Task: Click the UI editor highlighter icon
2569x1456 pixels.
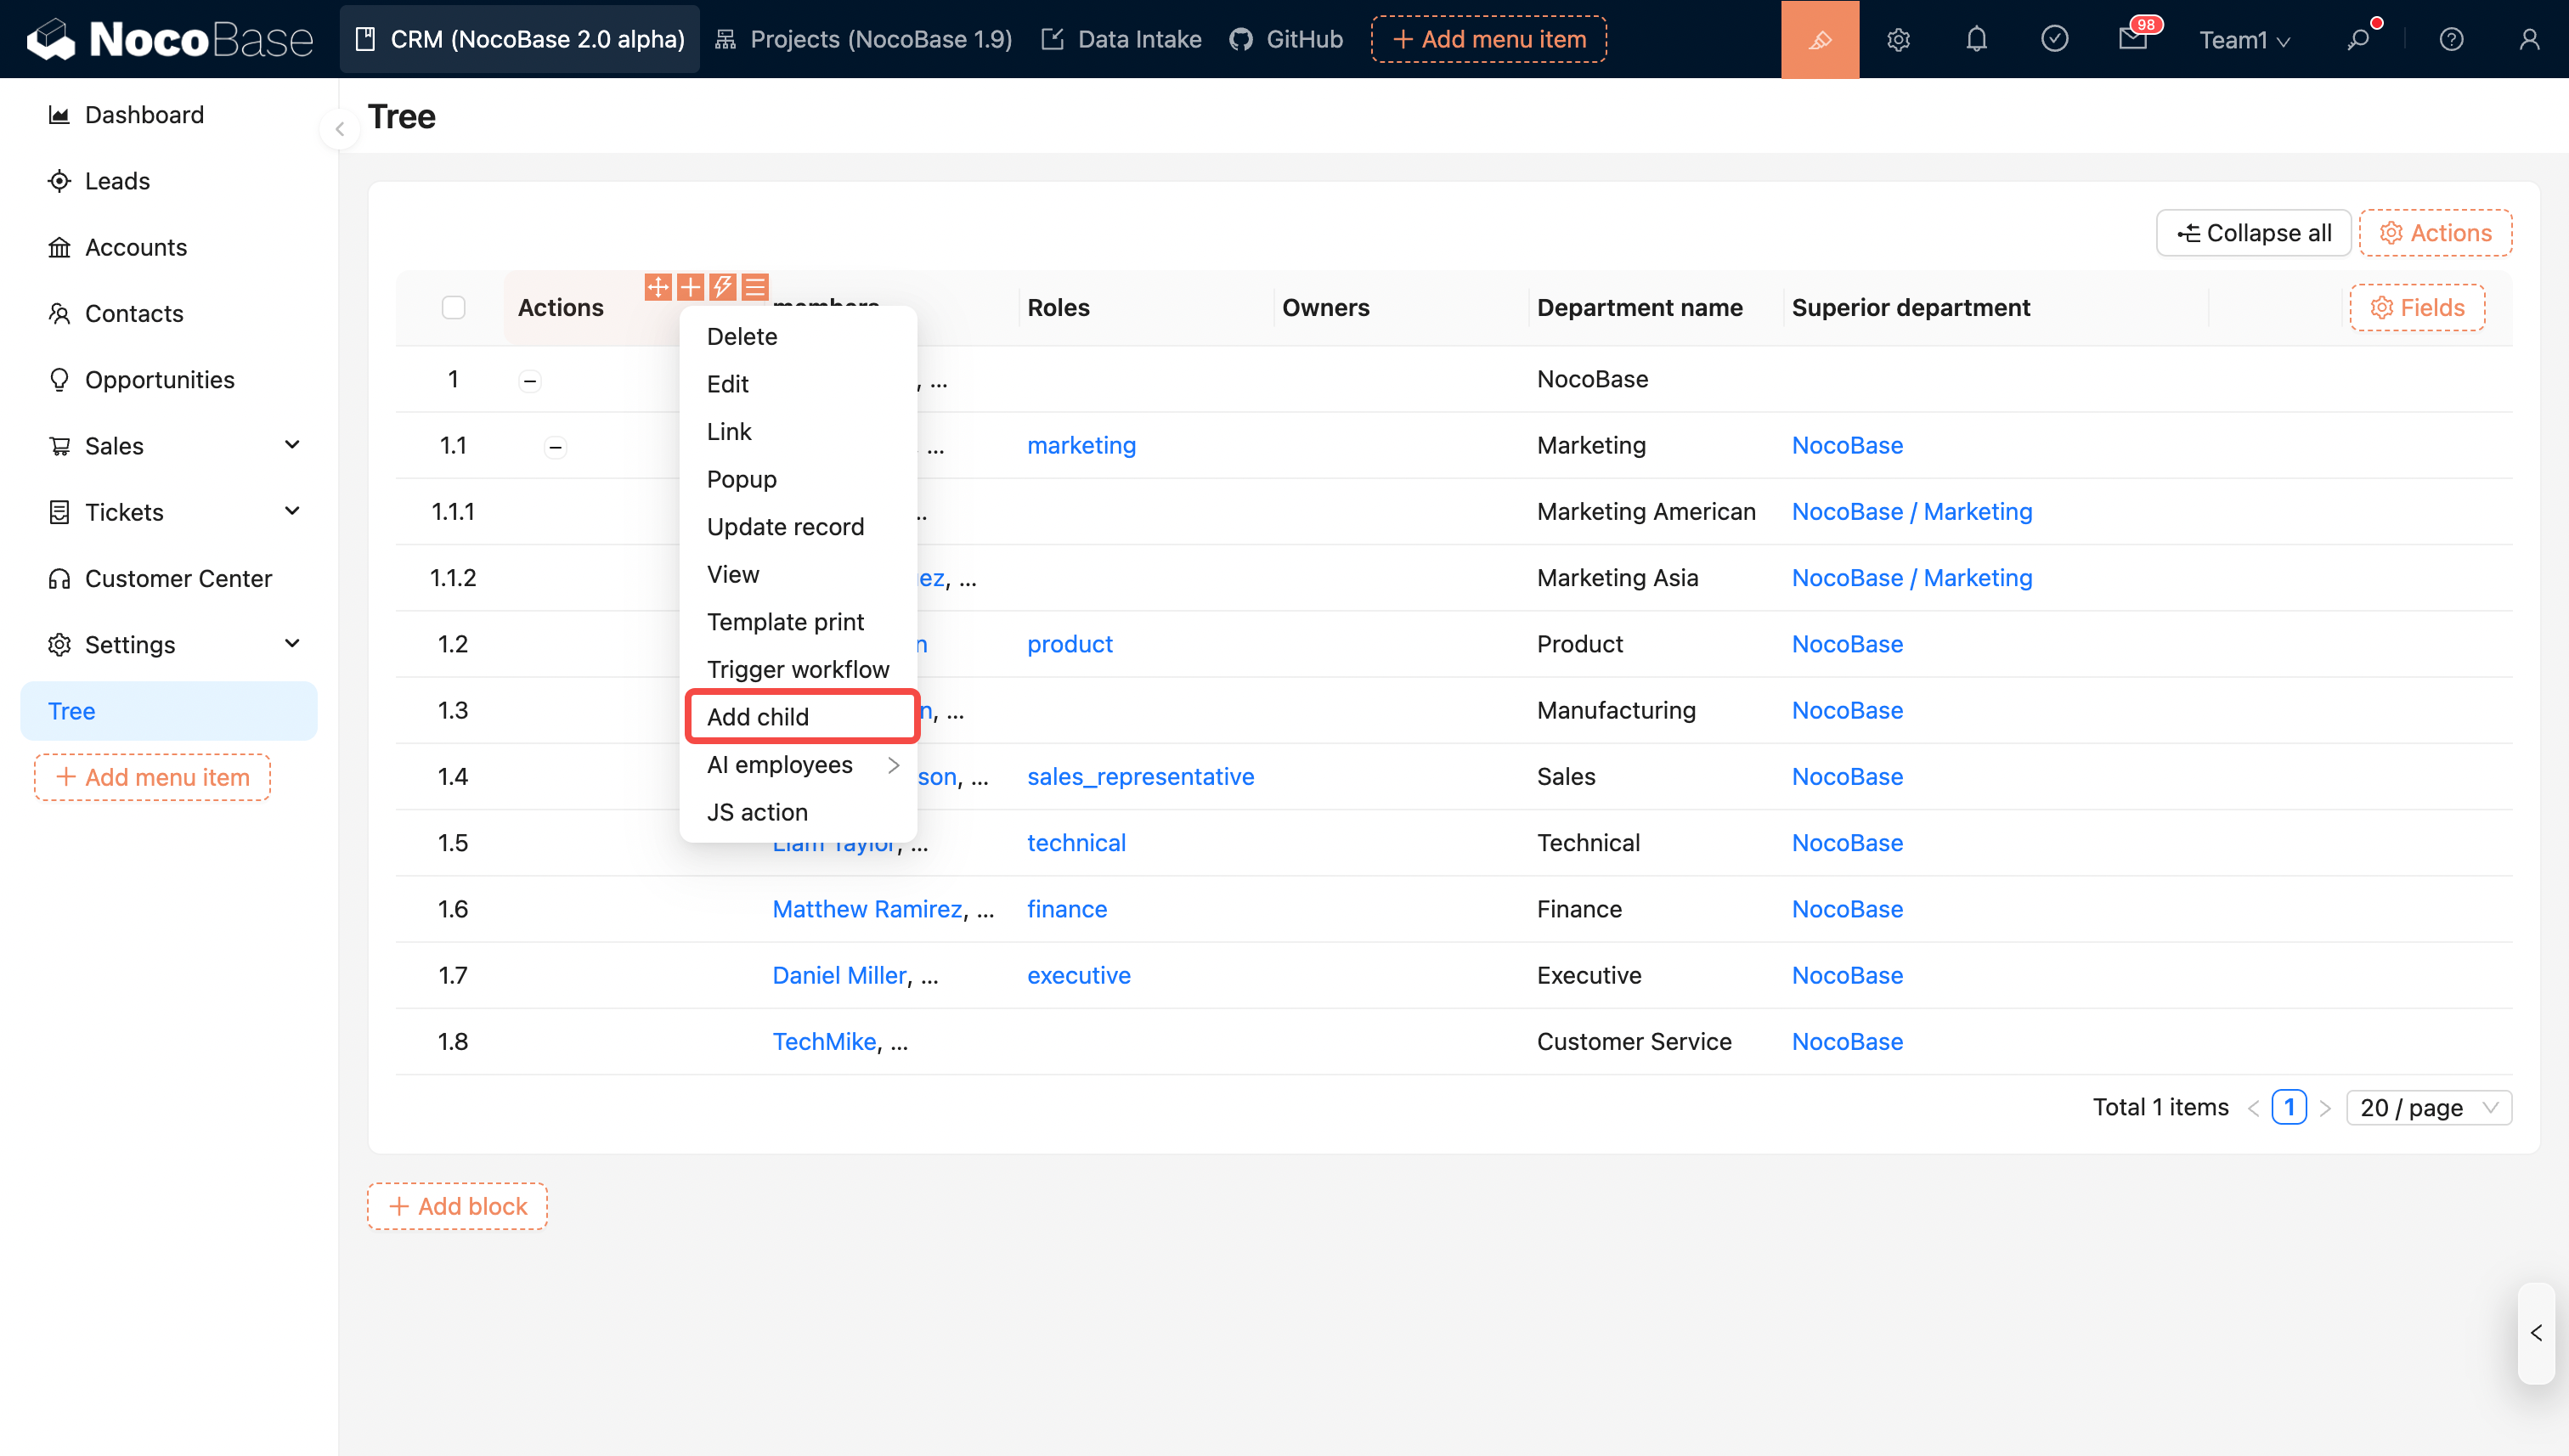Action: point(1819,39)
